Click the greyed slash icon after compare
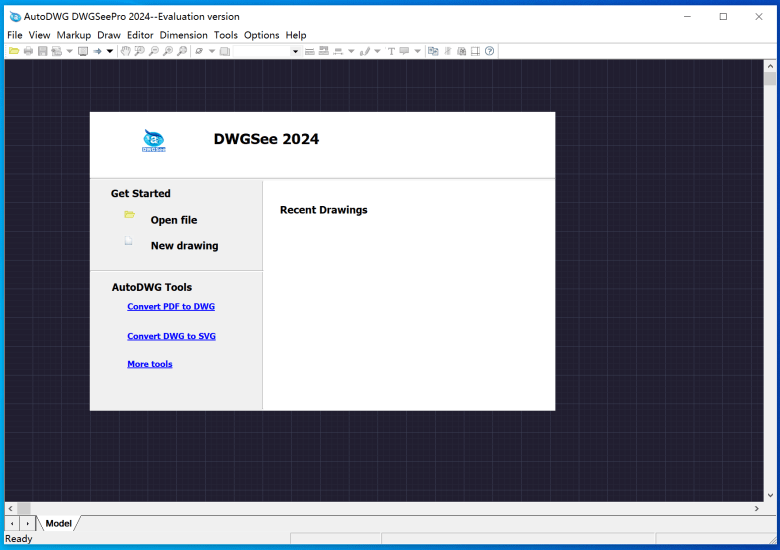 tap(448, 51)
